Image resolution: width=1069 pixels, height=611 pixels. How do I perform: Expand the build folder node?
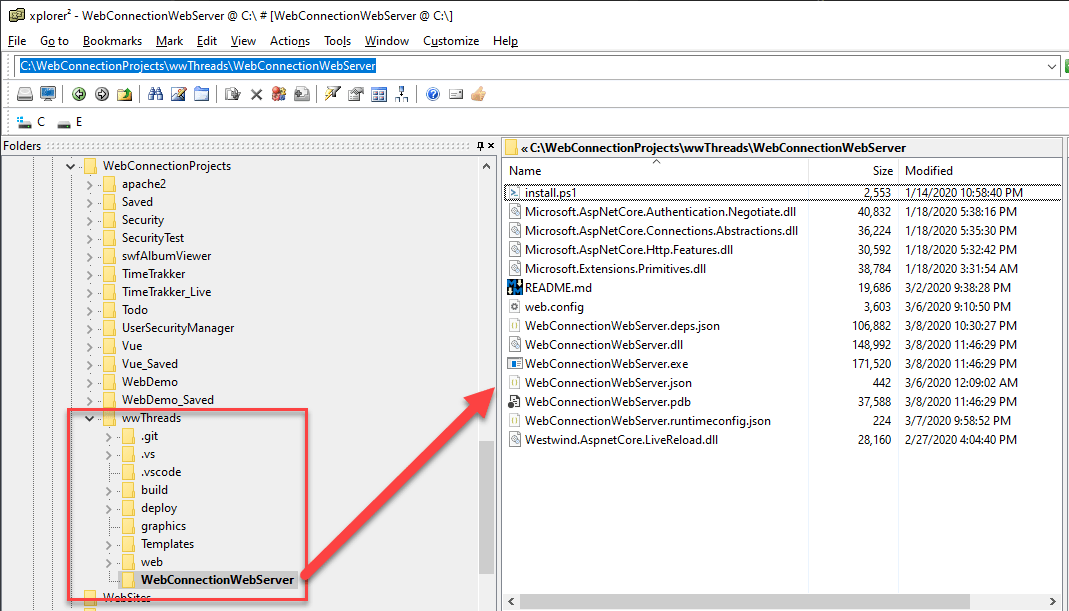[x=108, y=490]
